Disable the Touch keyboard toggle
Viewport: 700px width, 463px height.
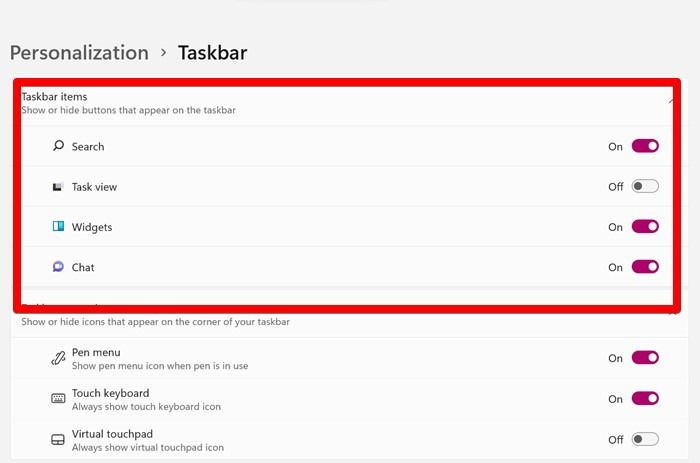[x=645, y=398]
